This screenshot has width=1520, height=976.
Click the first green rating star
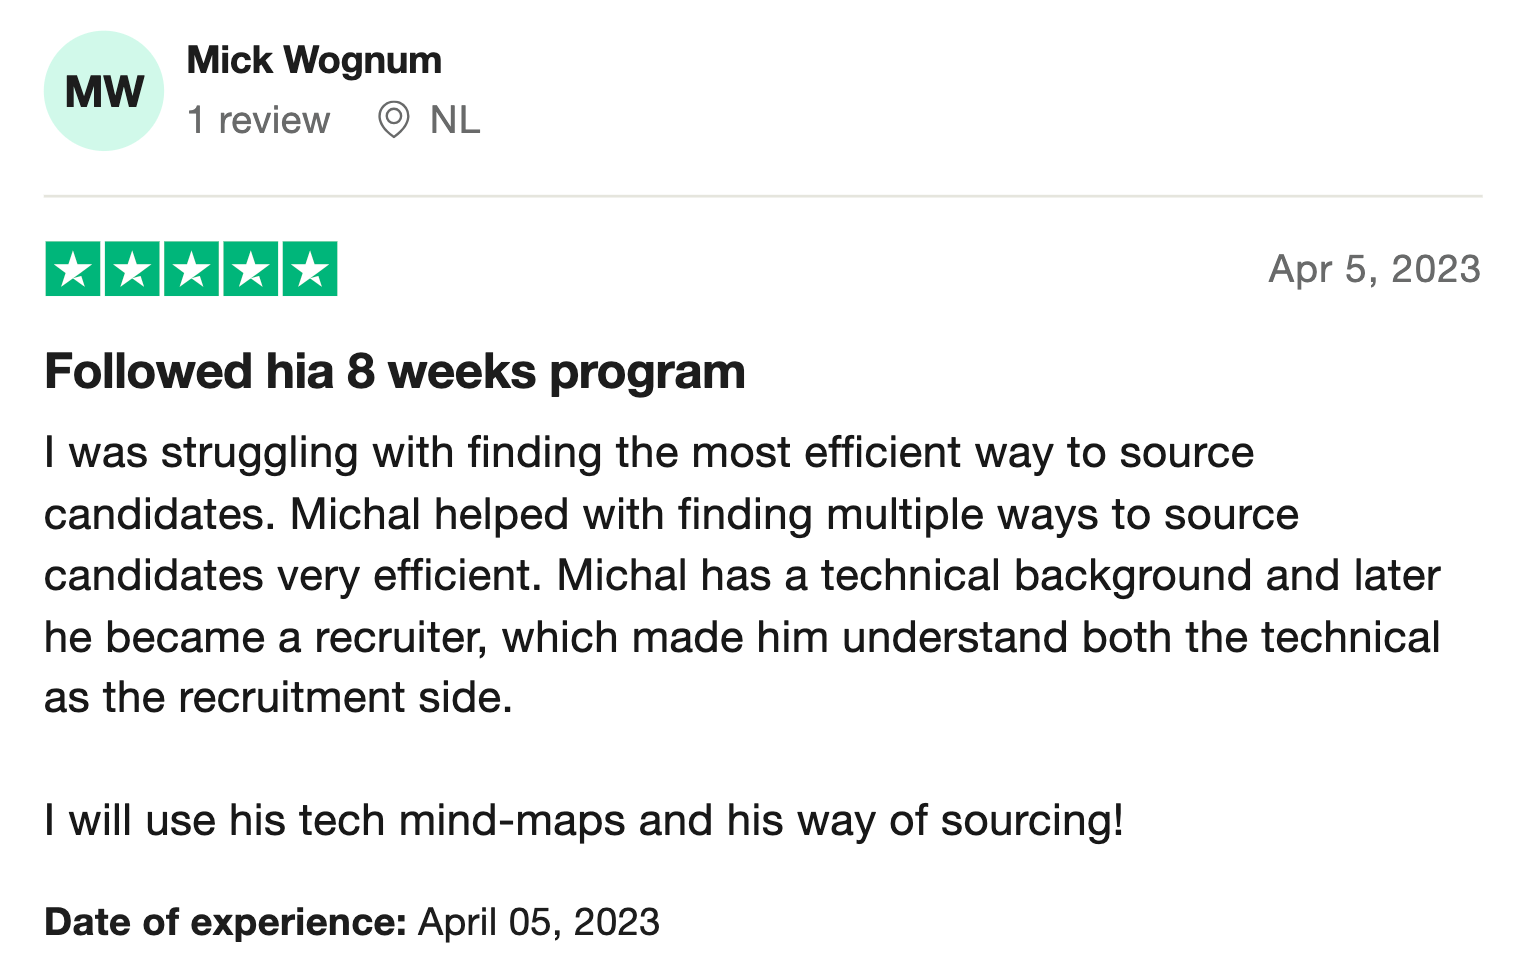pos(73,269)
